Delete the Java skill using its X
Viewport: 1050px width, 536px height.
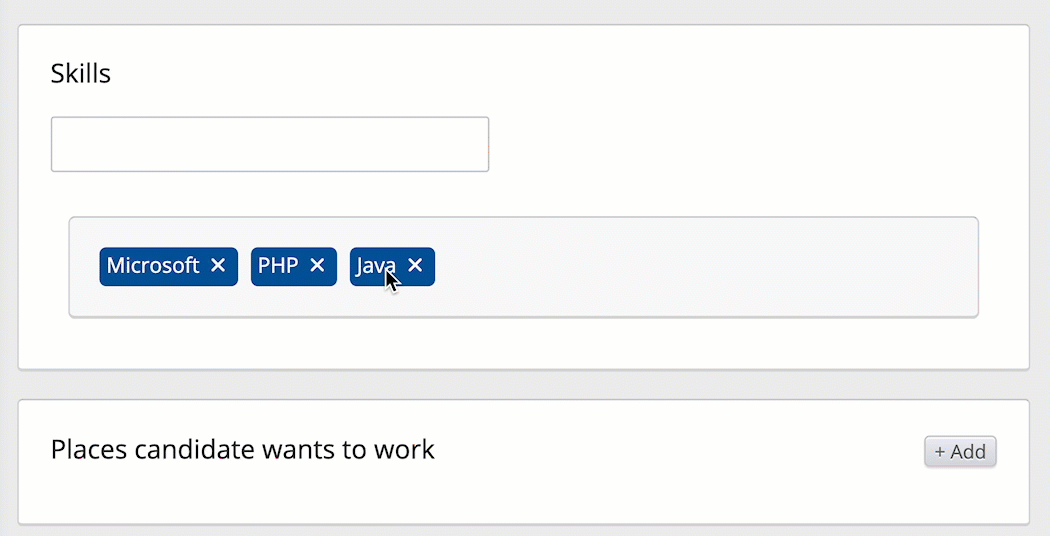point(415,266)
